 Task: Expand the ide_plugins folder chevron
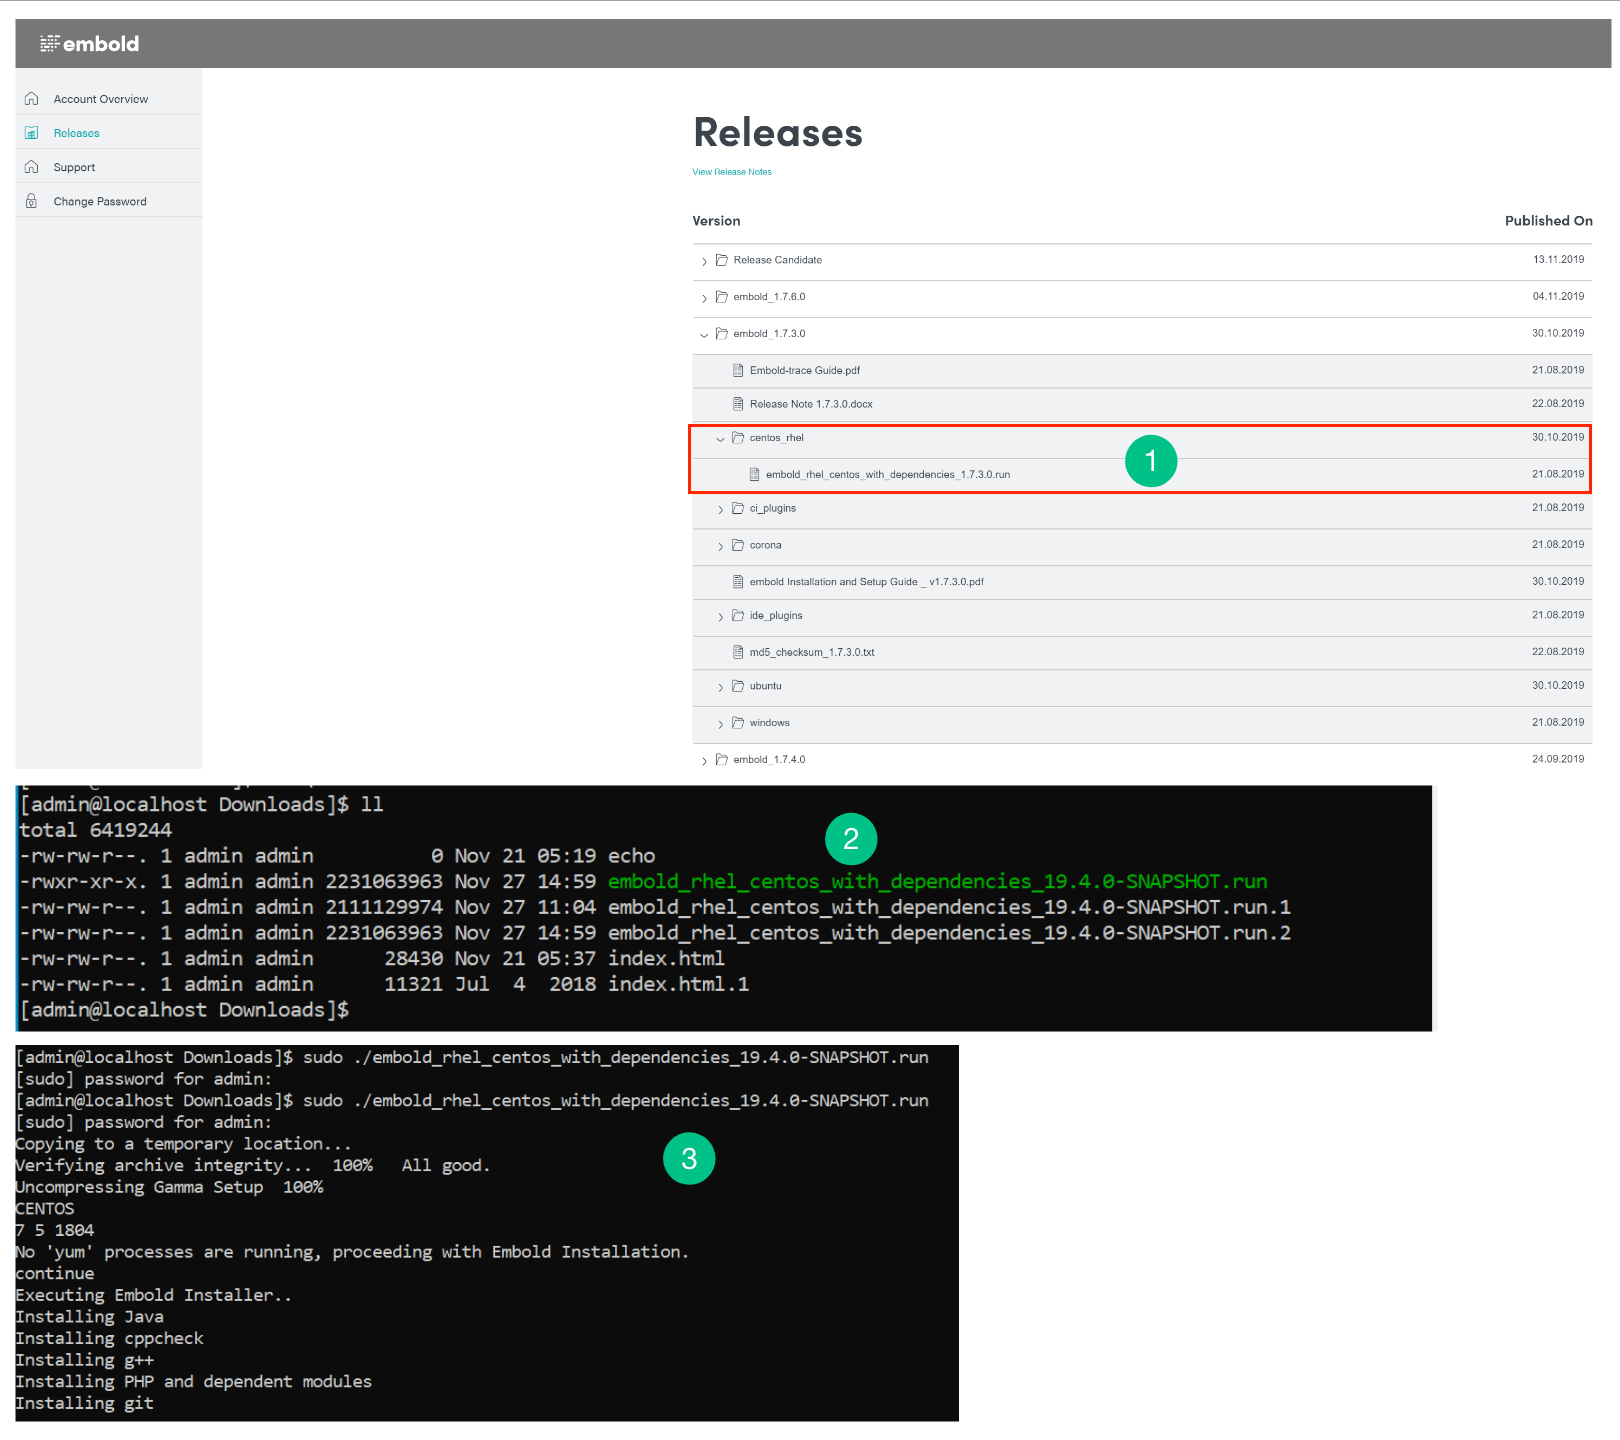pyautogui.click(x=720, y=617)
